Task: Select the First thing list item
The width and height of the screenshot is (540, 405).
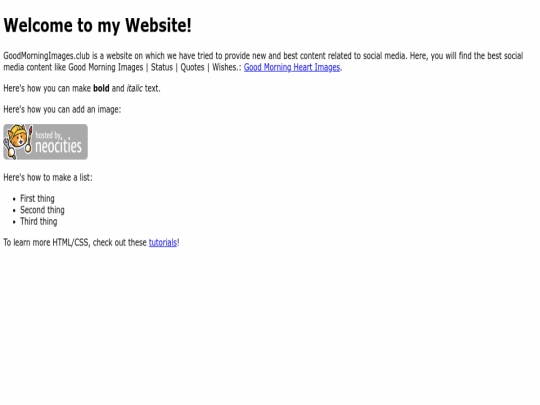Action: click(x=37, y=199)
